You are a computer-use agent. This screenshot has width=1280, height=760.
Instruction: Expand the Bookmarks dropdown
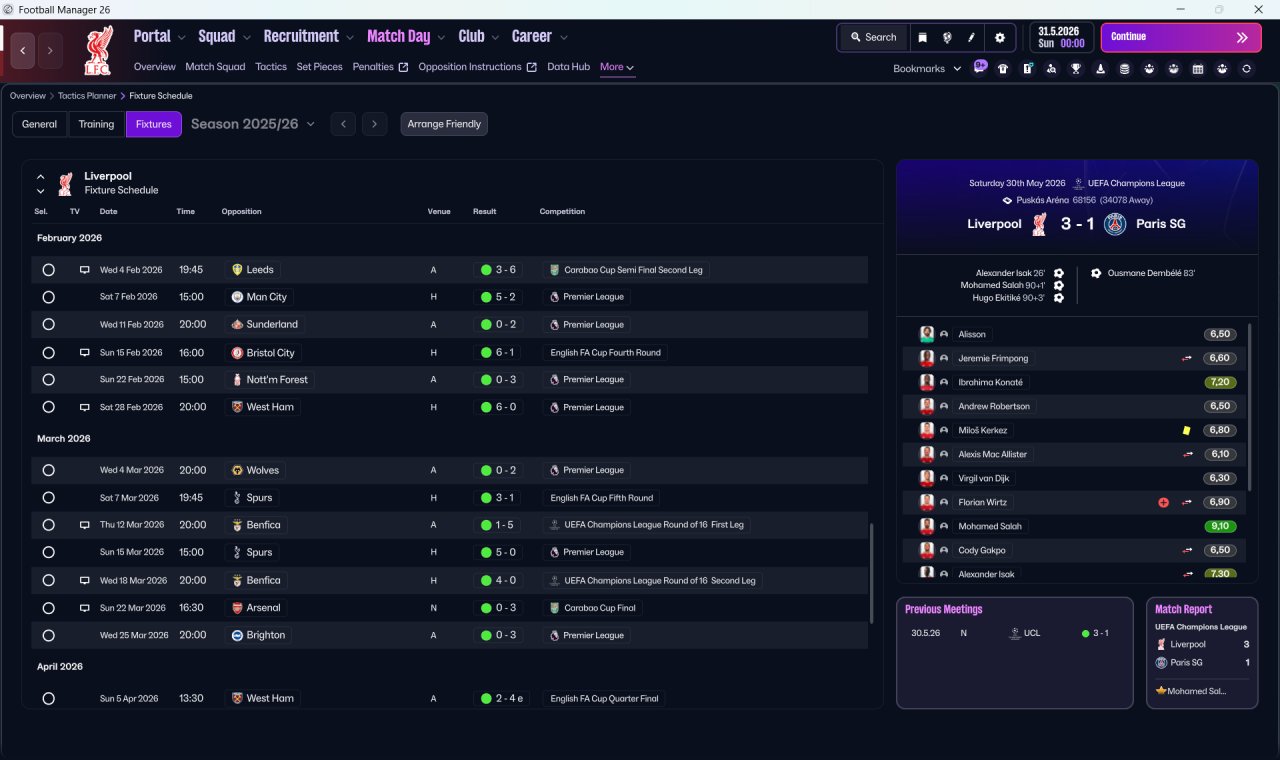[927, 69]
